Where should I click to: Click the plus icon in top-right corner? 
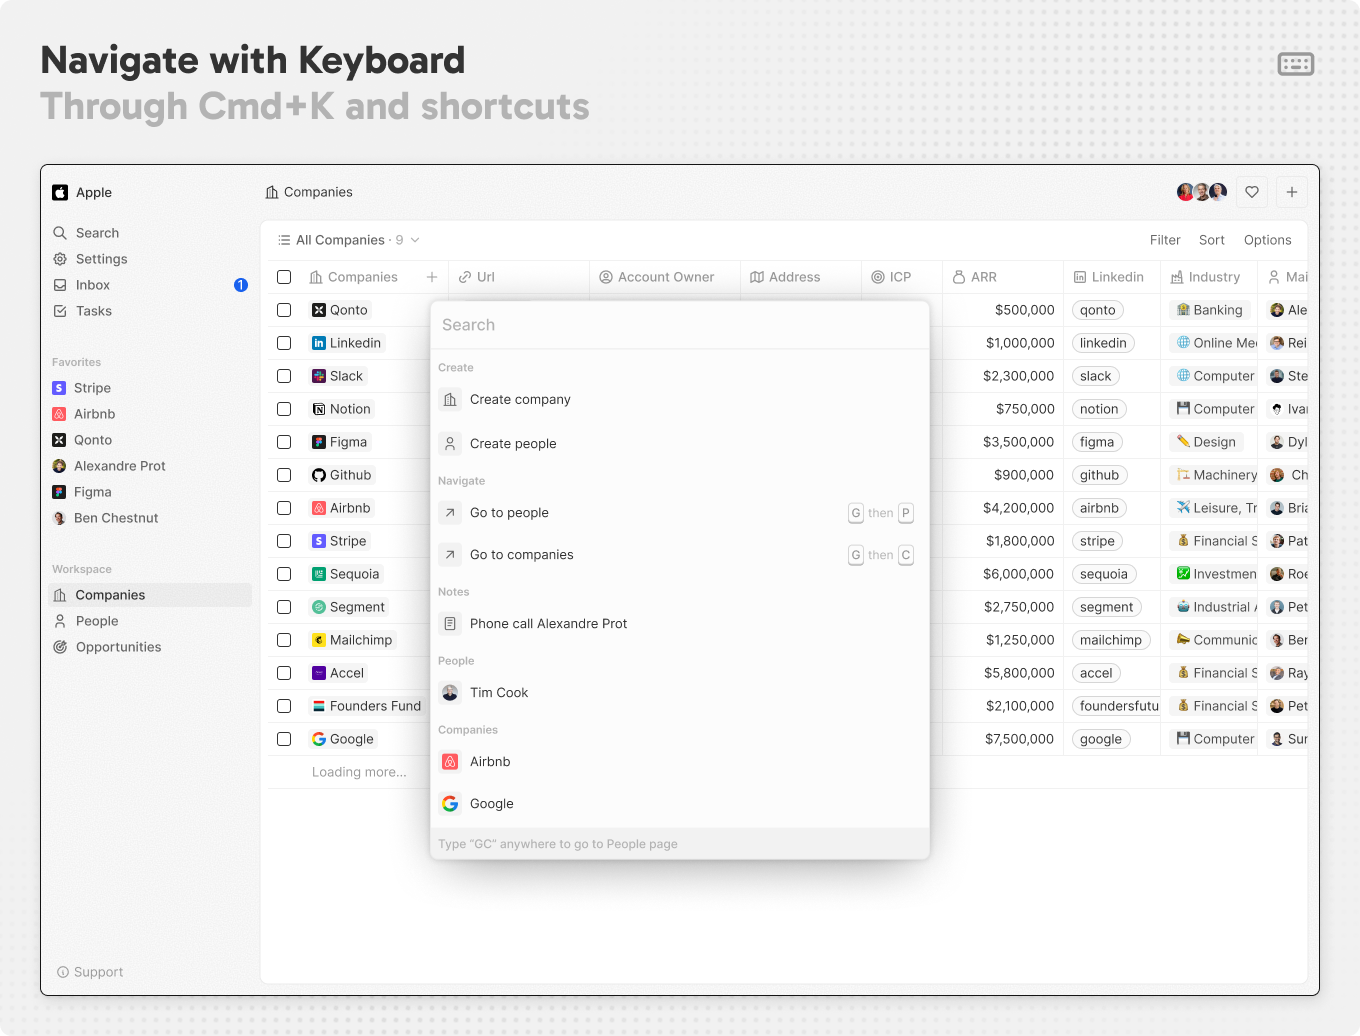click(1291, 192)
